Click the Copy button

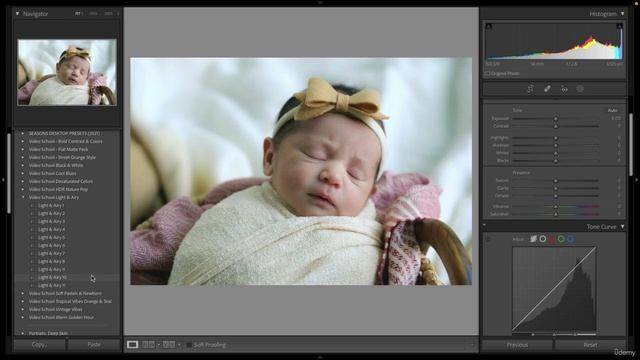pyautogui.click(x=39, y=344)
